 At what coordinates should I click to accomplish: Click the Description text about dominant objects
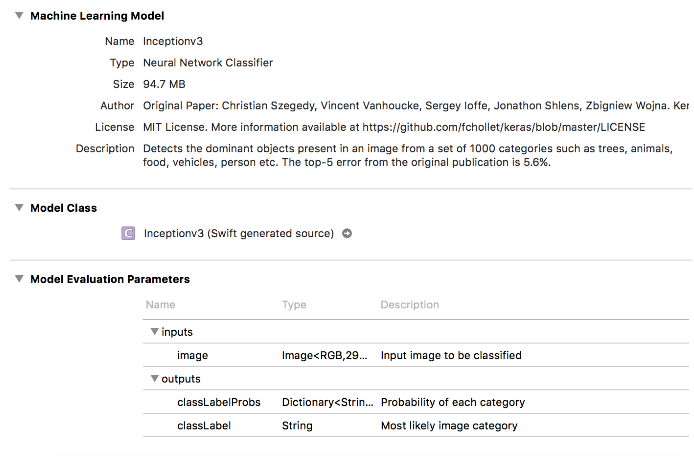(x=408, y=155)
